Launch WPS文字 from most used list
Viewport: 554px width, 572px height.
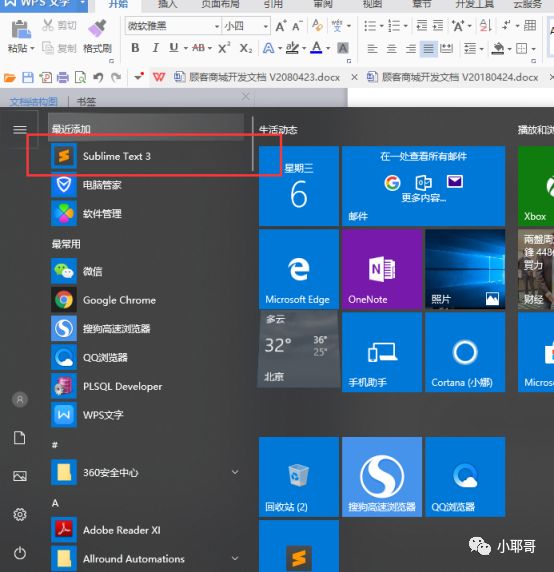(x=147, y=415)
